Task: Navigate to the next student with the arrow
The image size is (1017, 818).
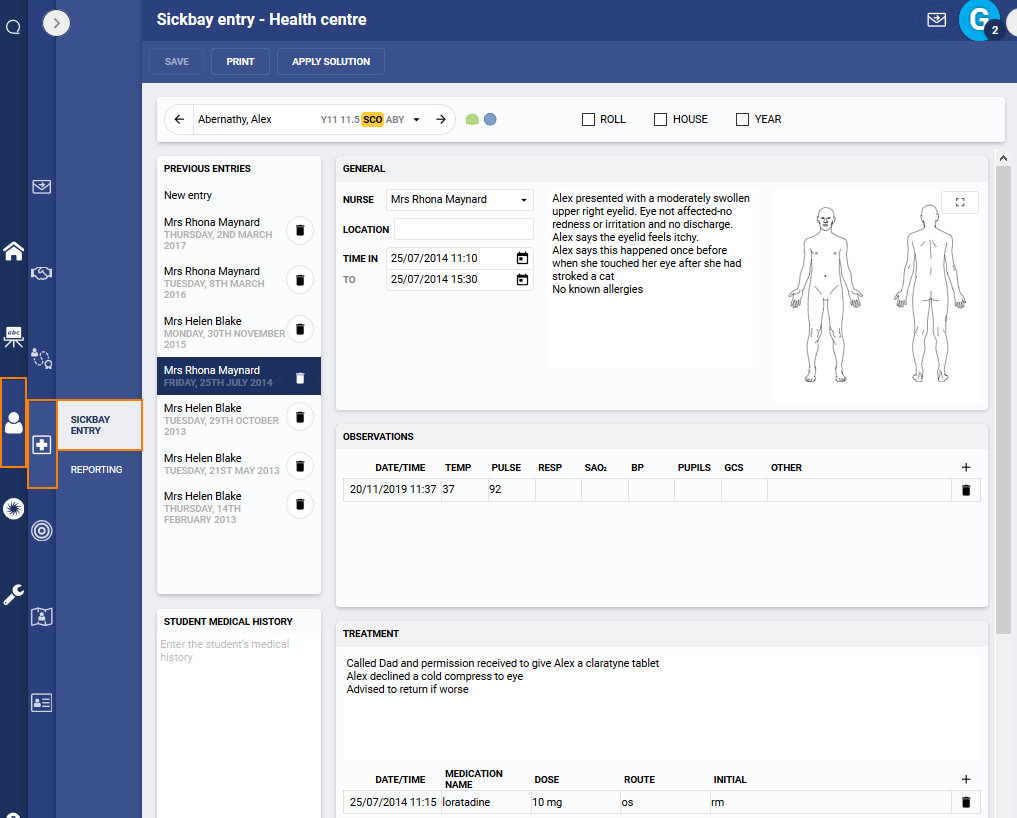Action: point(440,118)
